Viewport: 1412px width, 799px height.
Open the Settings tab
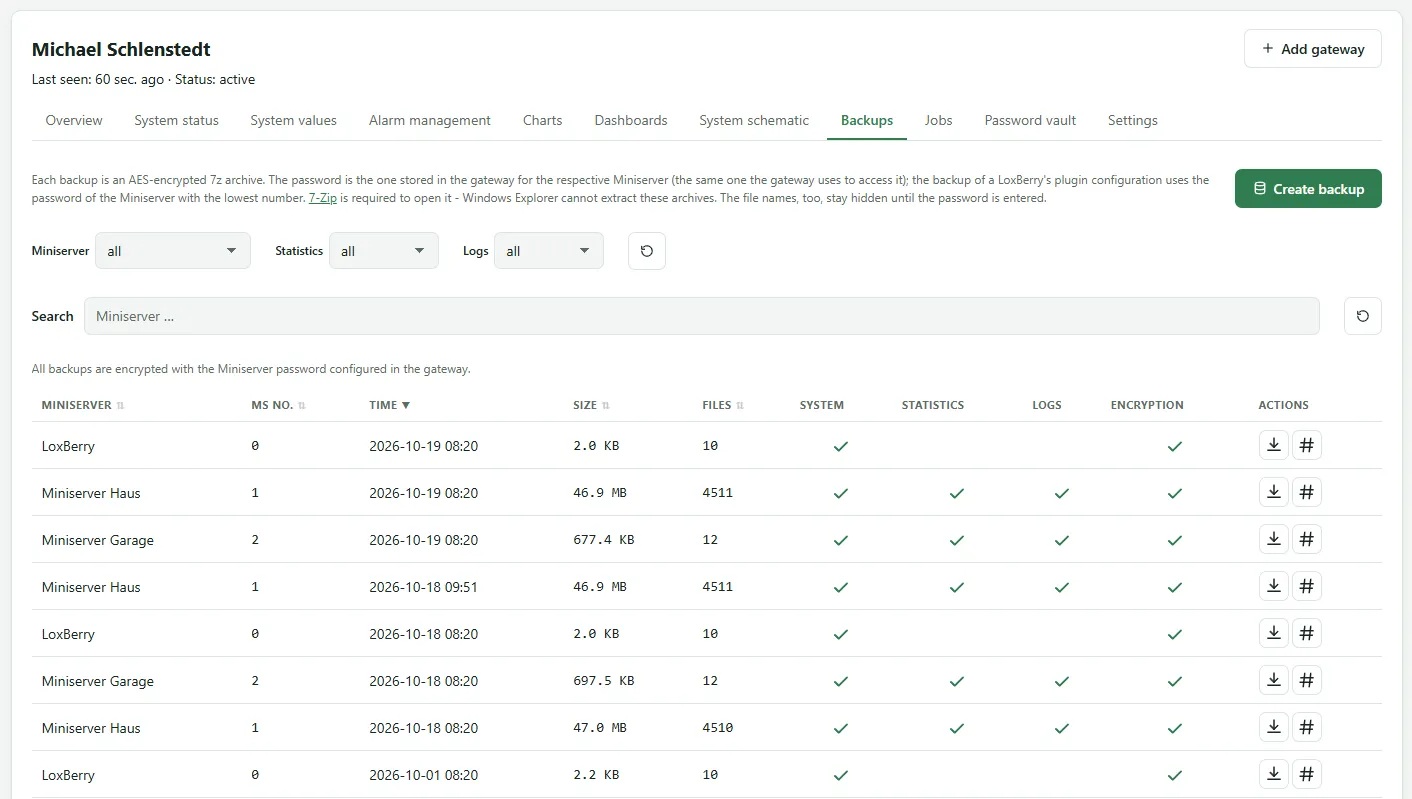[x=1133, y=120]
